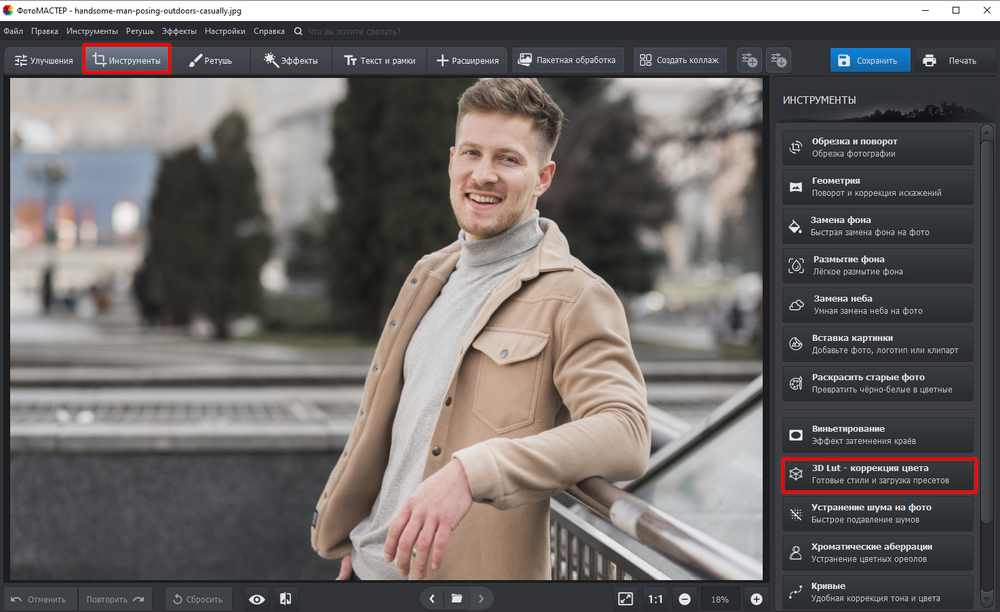Click the zoom-out minus icon
This screenshot has width=1000, height=612.
point(684,599)
